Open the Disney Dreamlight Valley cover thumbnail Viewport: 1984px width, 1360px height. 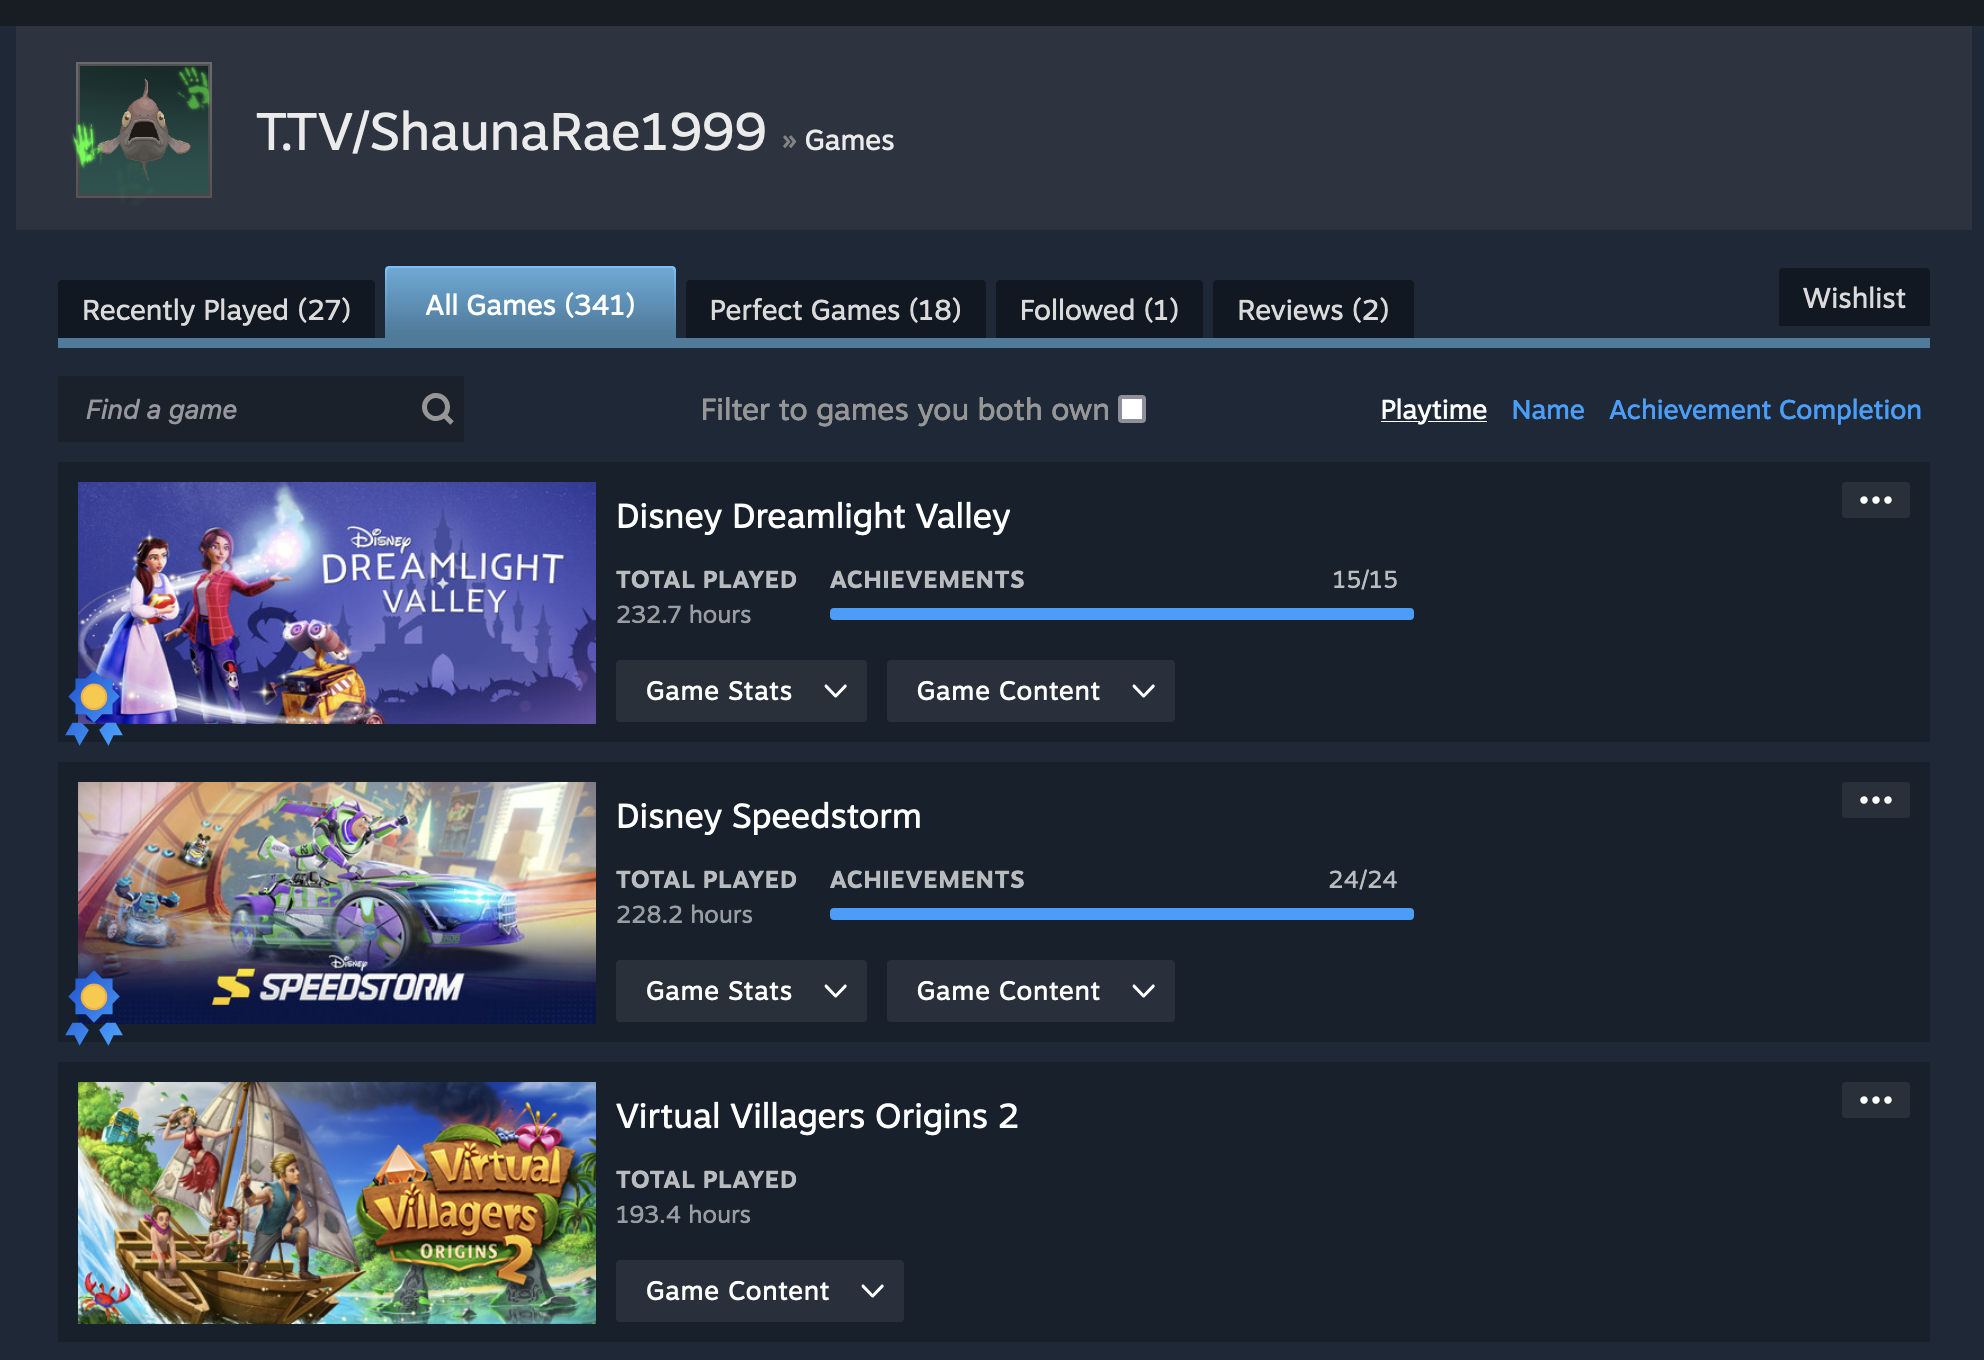coord(337,603)
